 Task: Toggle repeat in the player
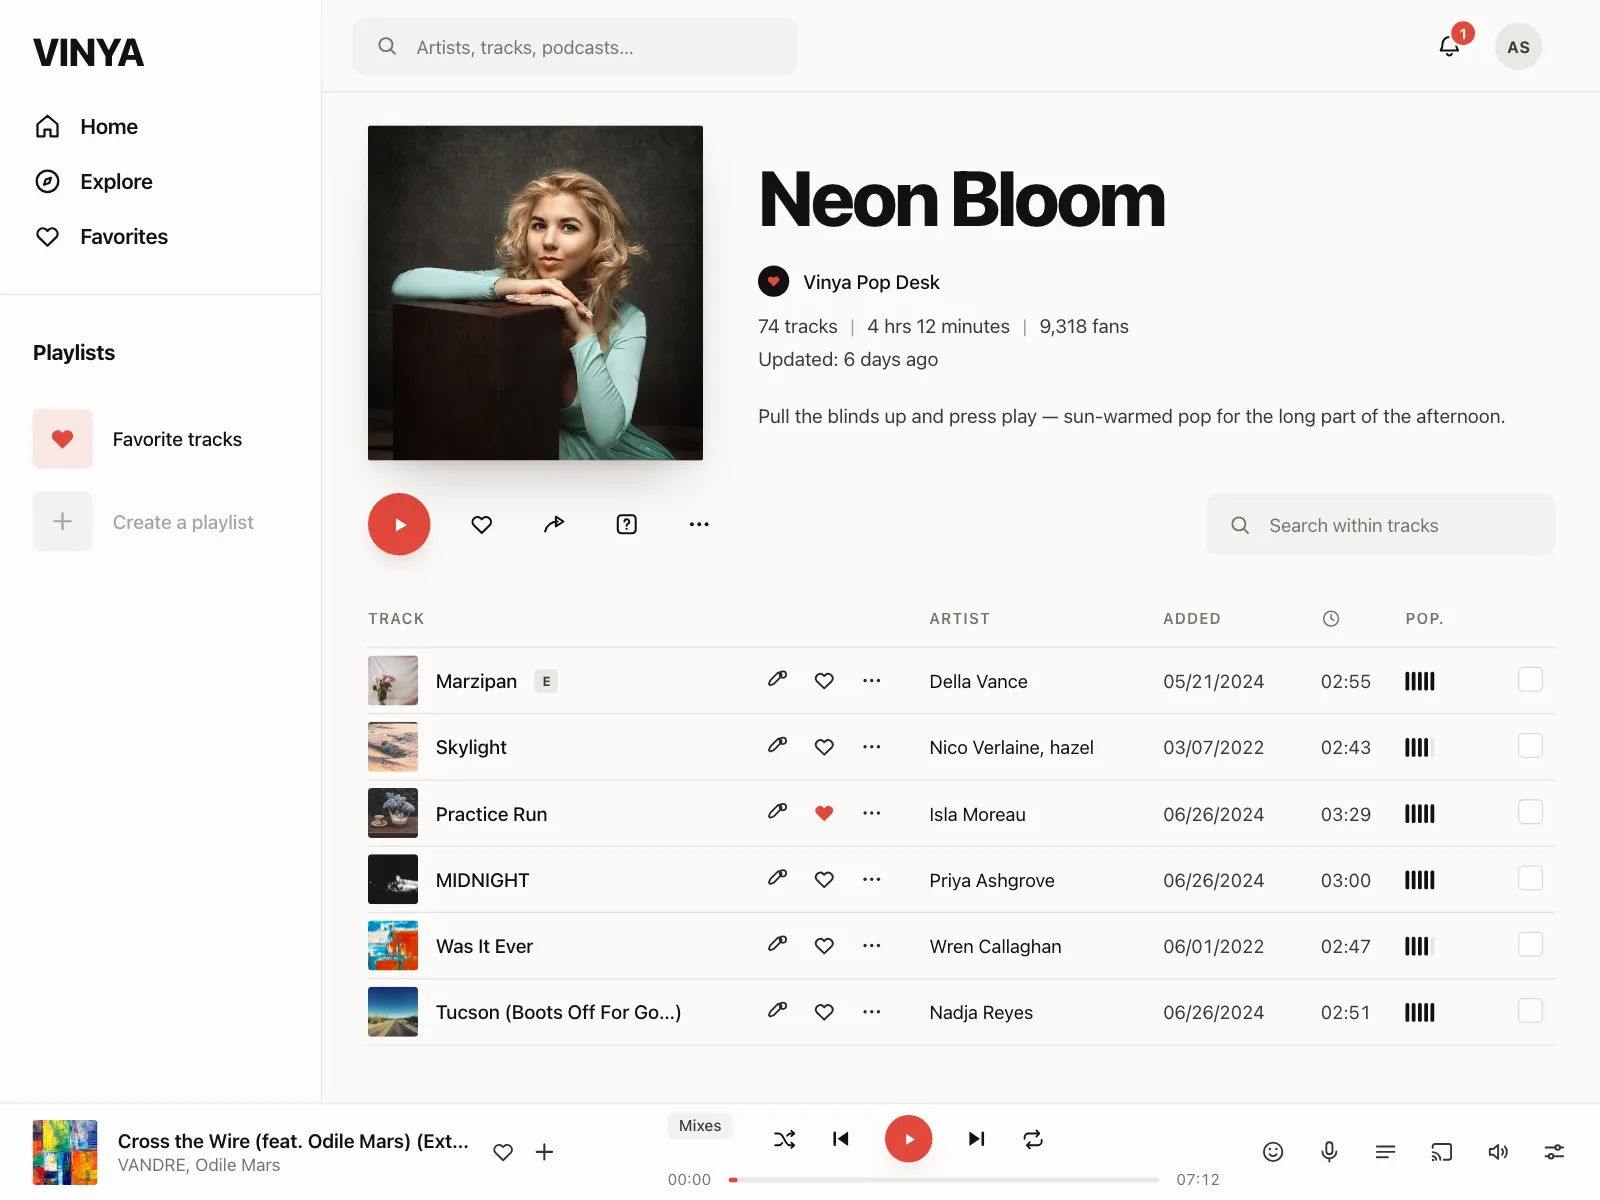click(1033, 1139)
